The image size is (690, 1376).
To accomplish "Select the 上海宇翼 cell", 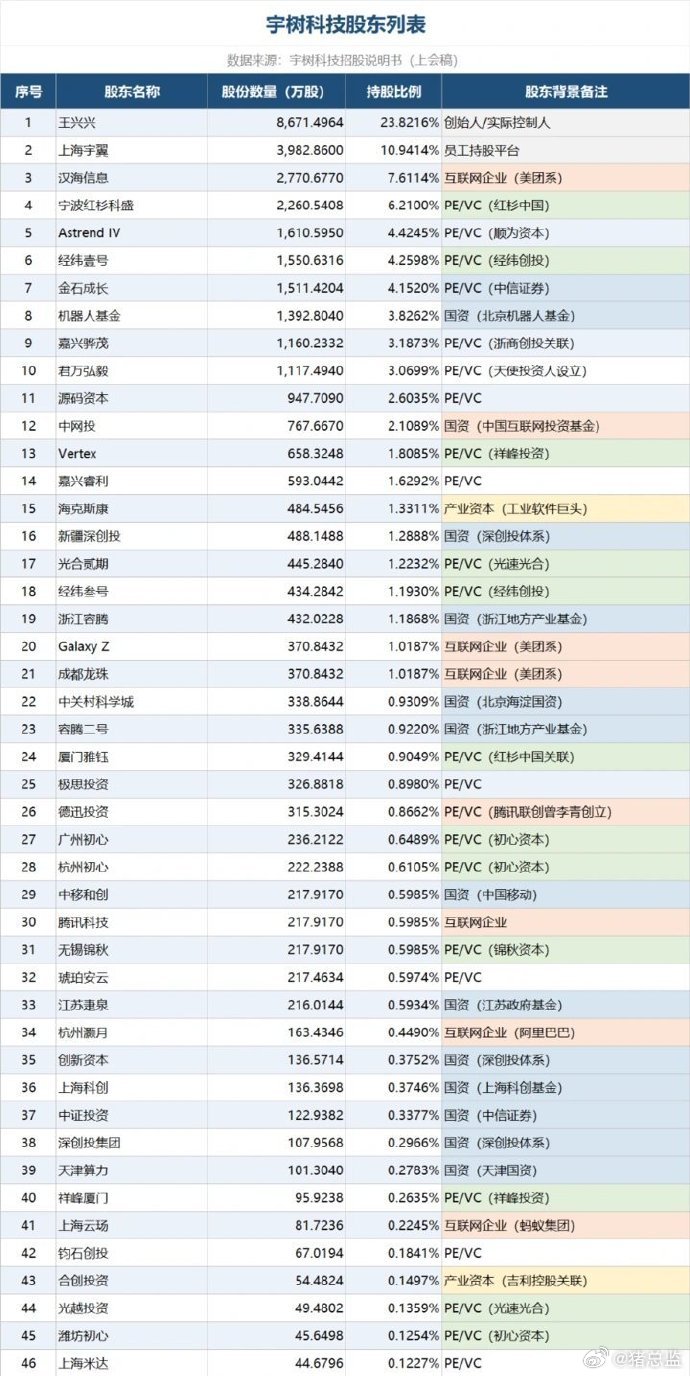I will tap(132, 150).
